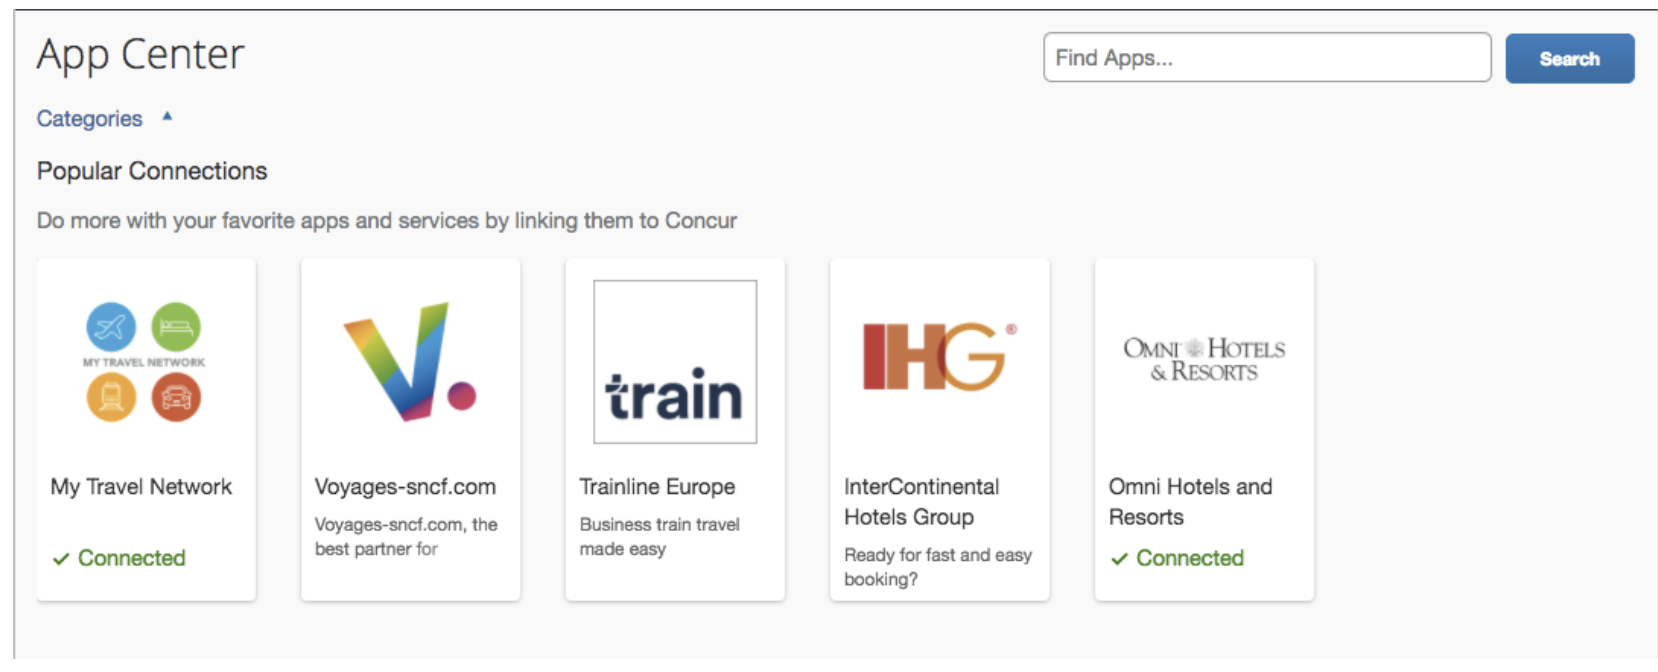The height and width of the screenshot is (672, 1658).
Task: Click the My Travel Network card title
Action: [141, 487]
